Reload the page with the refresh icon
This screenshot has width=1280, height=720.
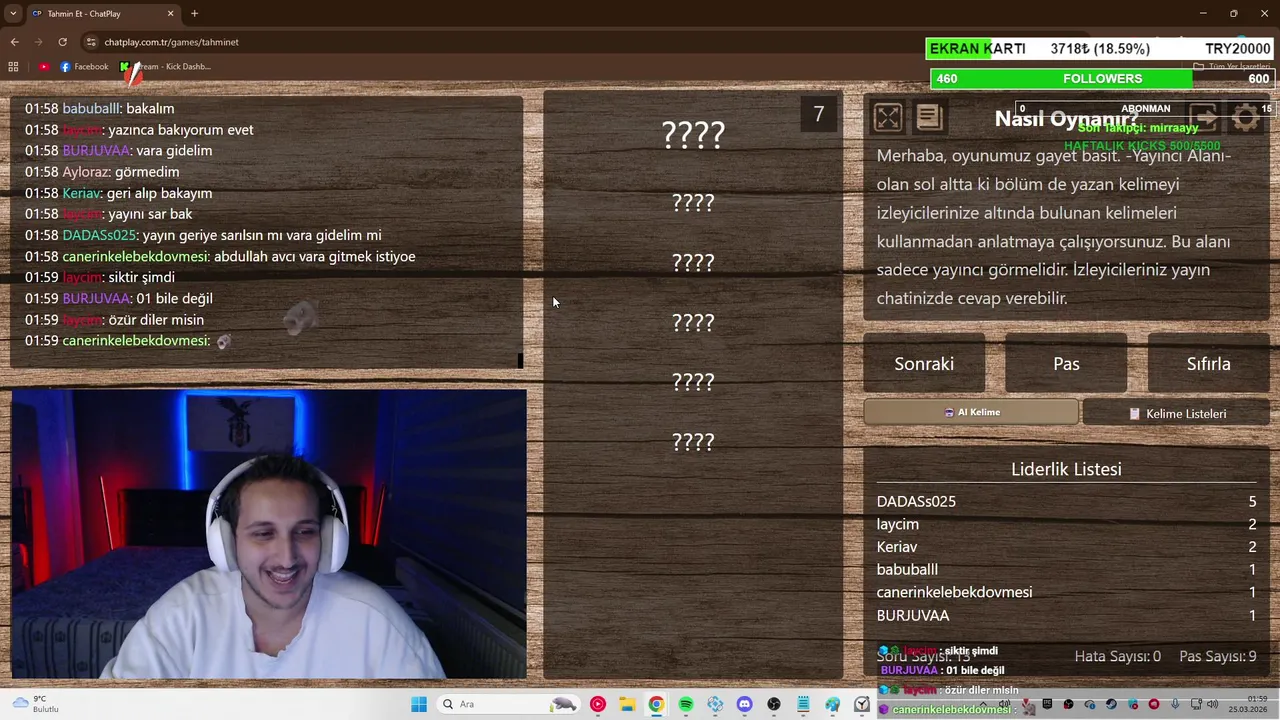click(62, 42)
